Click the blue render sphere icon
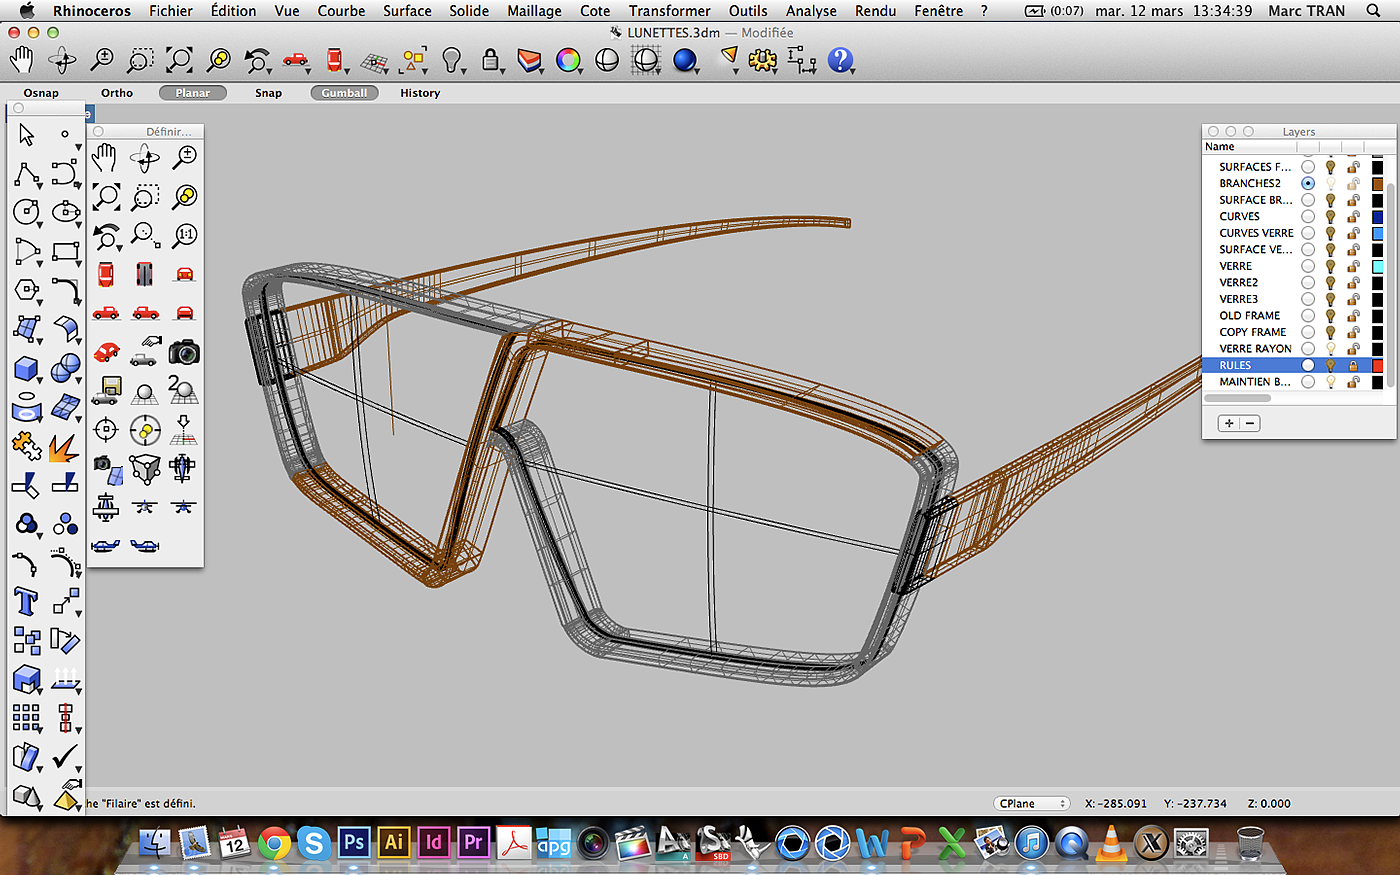1400x875 pixels. (685, 61)
